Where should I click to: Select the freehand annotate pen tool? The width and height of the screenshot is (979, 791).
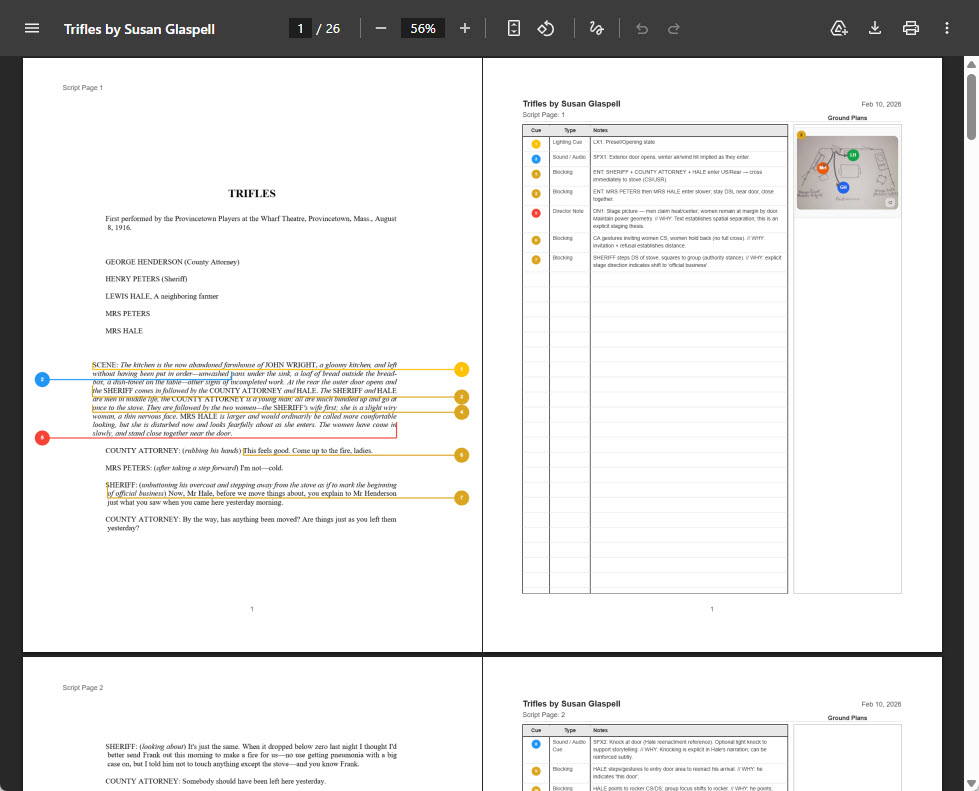(596, 28)
